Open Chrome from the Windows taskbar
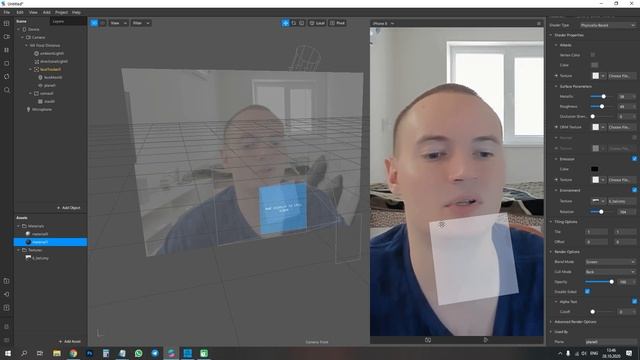This screenshot has width=640, height=360. (x=73, y=353)
